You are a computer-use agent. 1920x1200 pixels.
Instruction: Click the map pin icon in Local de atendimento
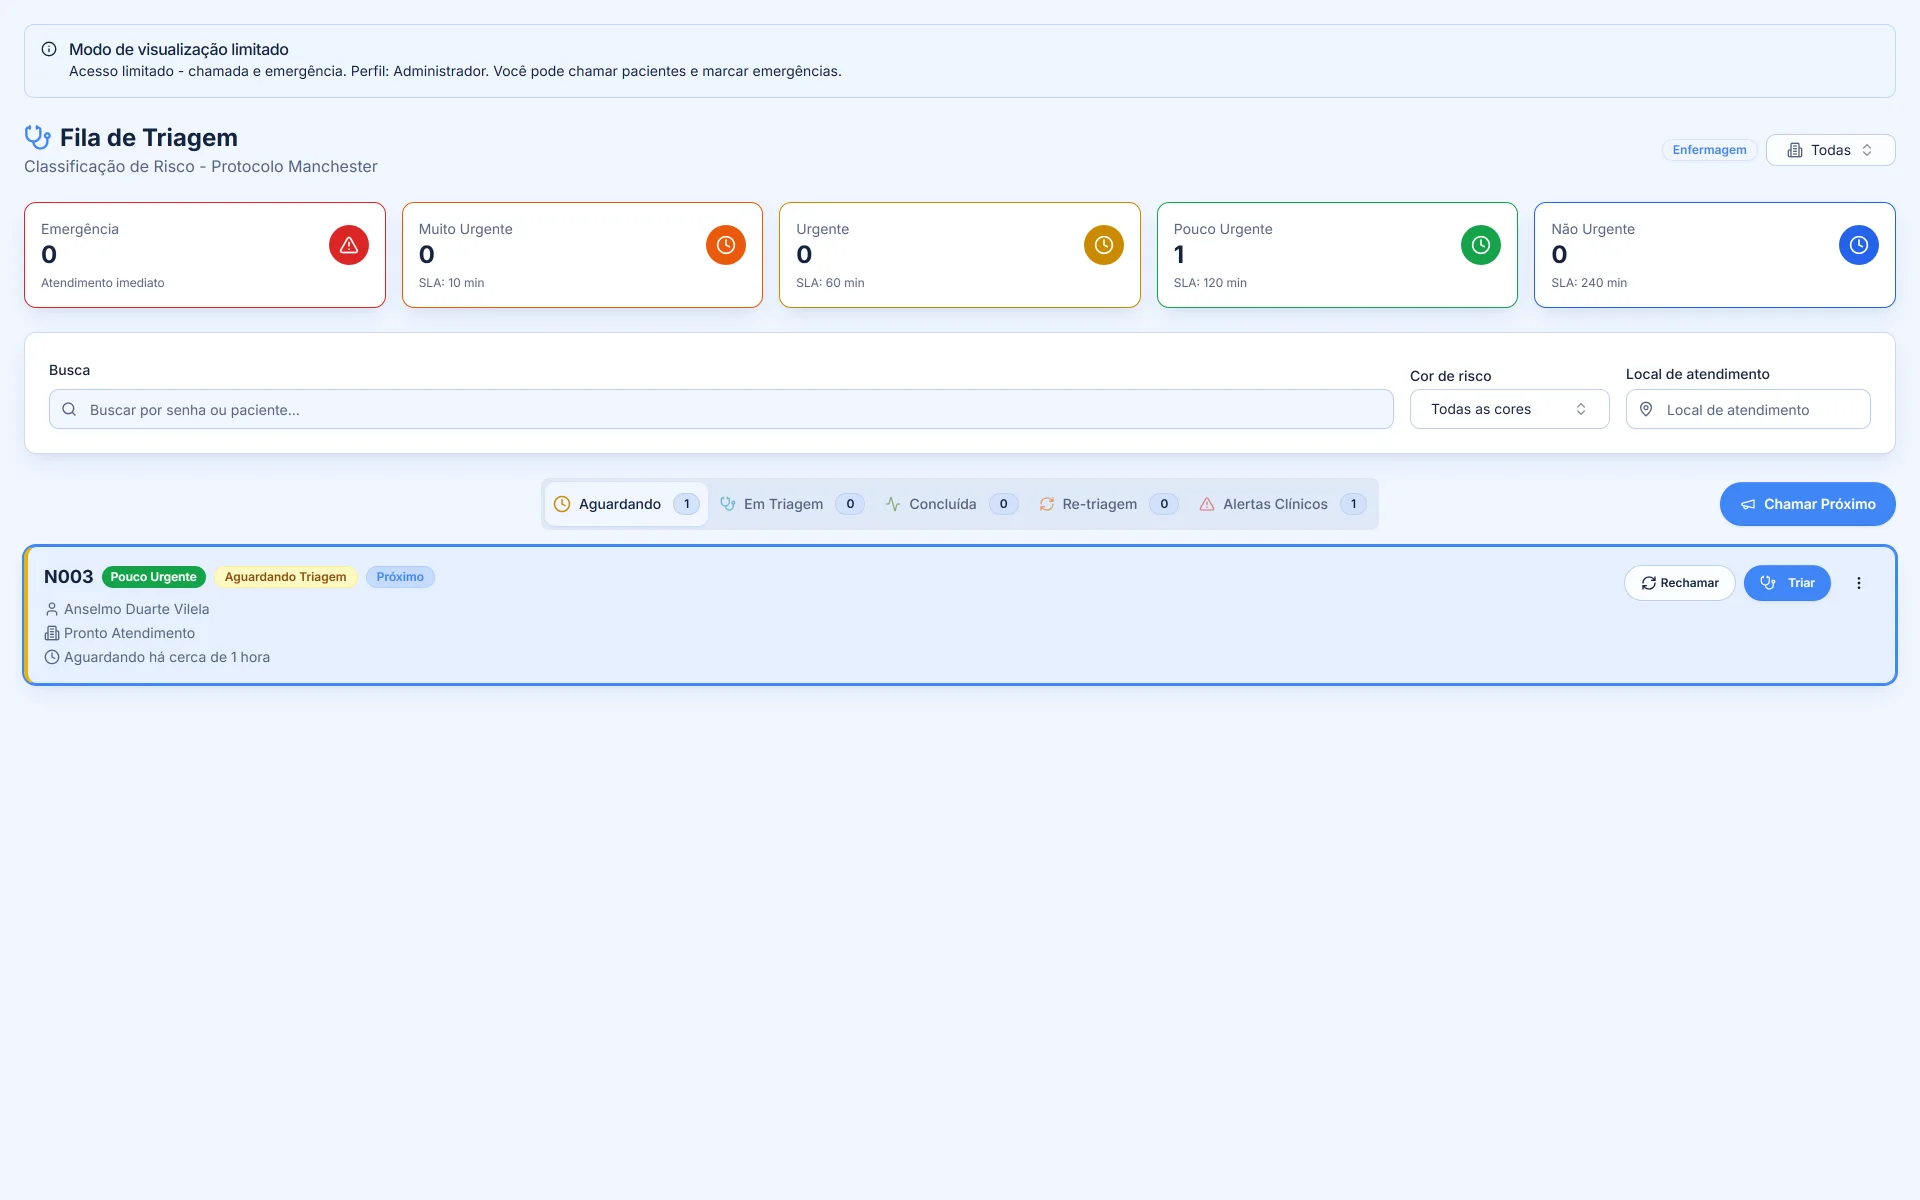pos(1646,409)
